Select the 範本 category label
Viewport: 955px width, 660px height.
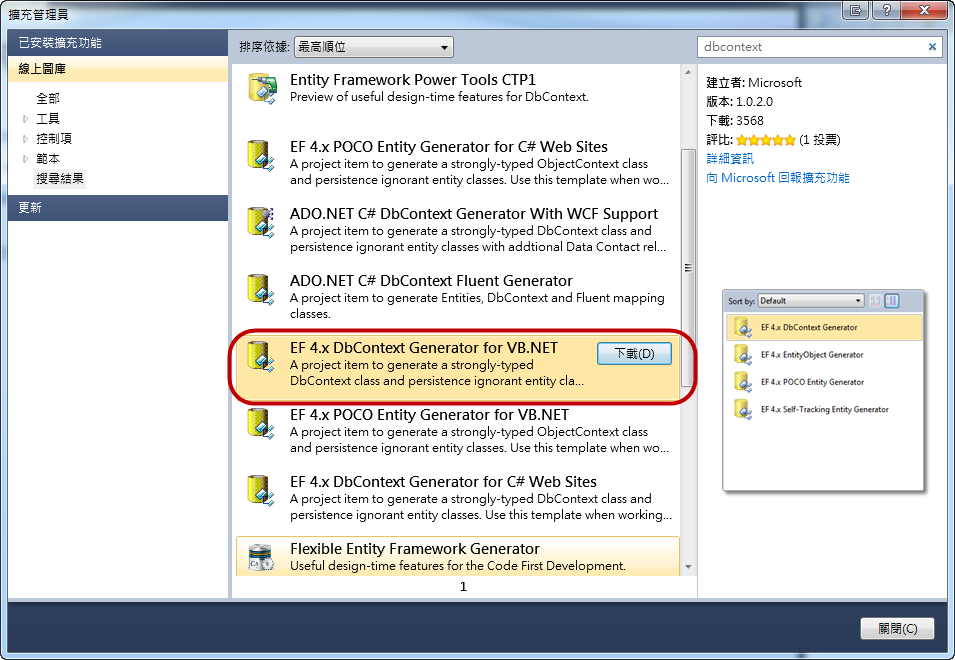[48, 159]
